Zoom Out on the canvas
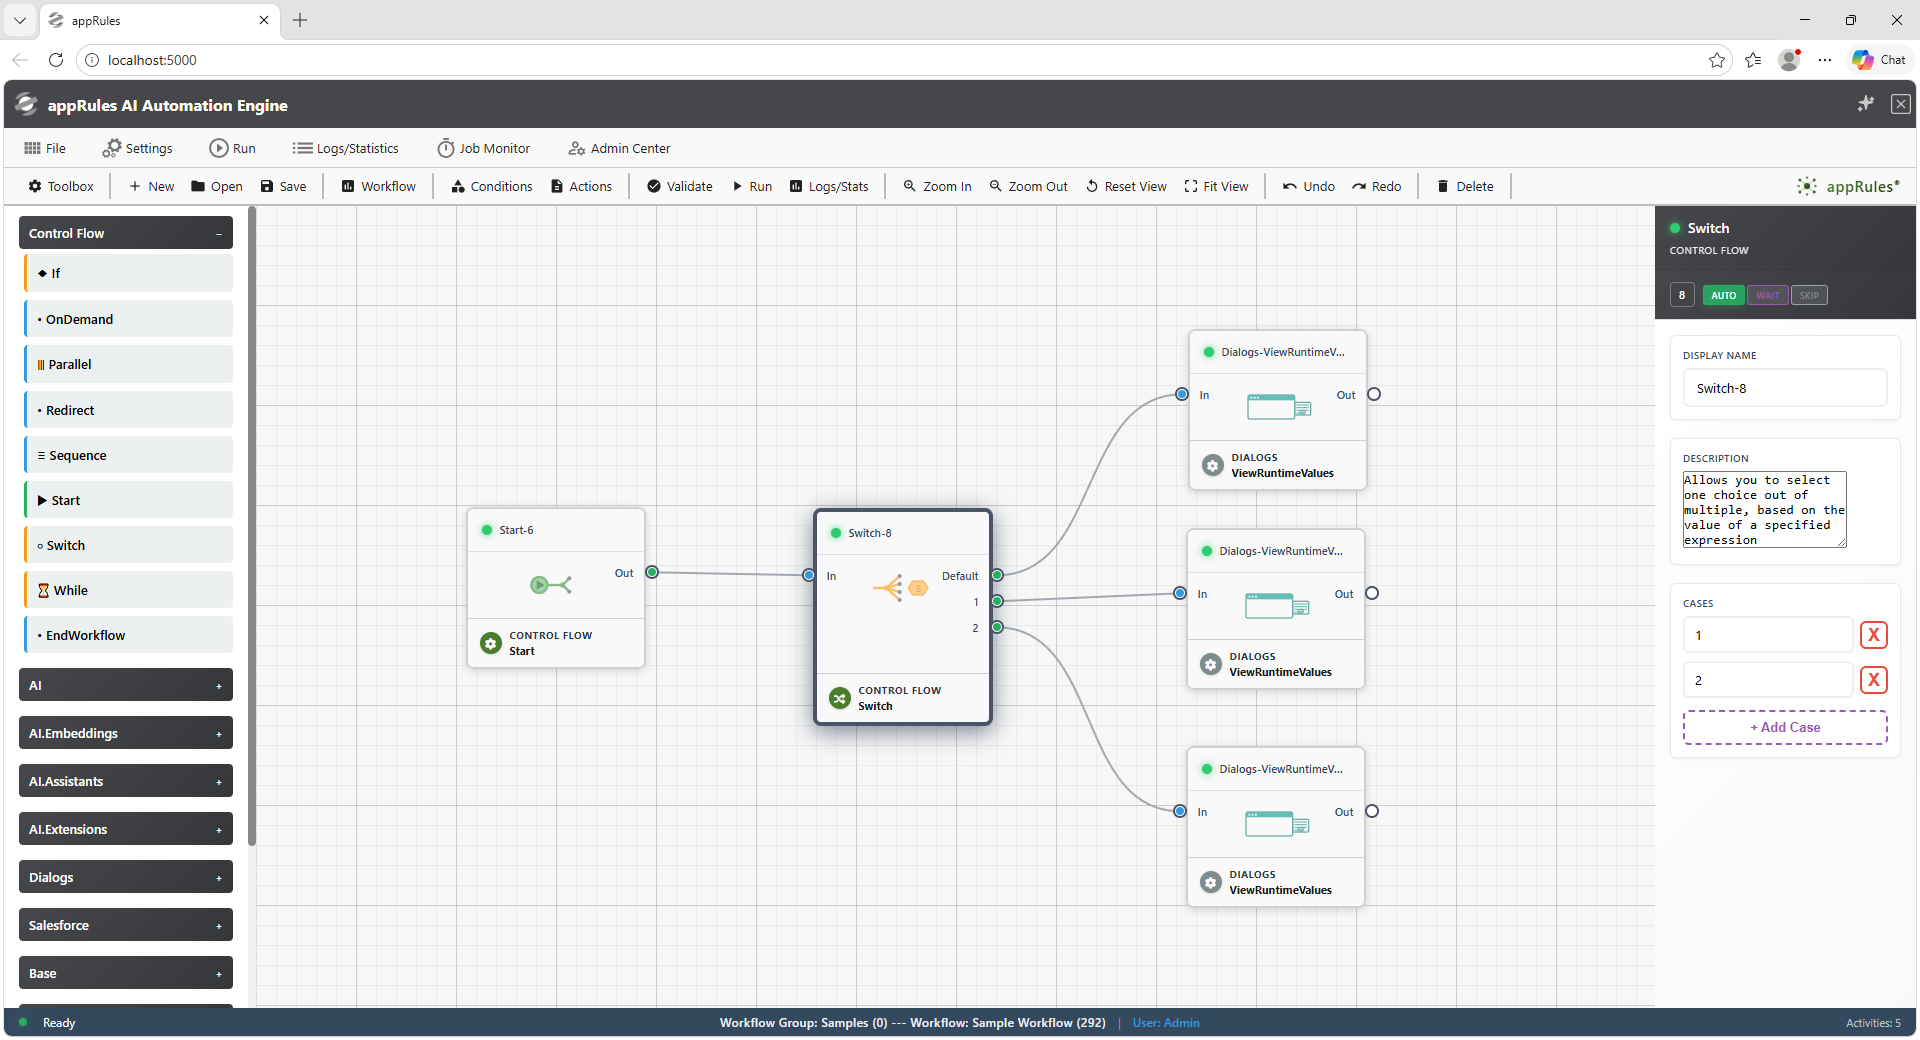Image resolution: width=1920 pixels, height=1040 pixels. [x=1028, y=186]
